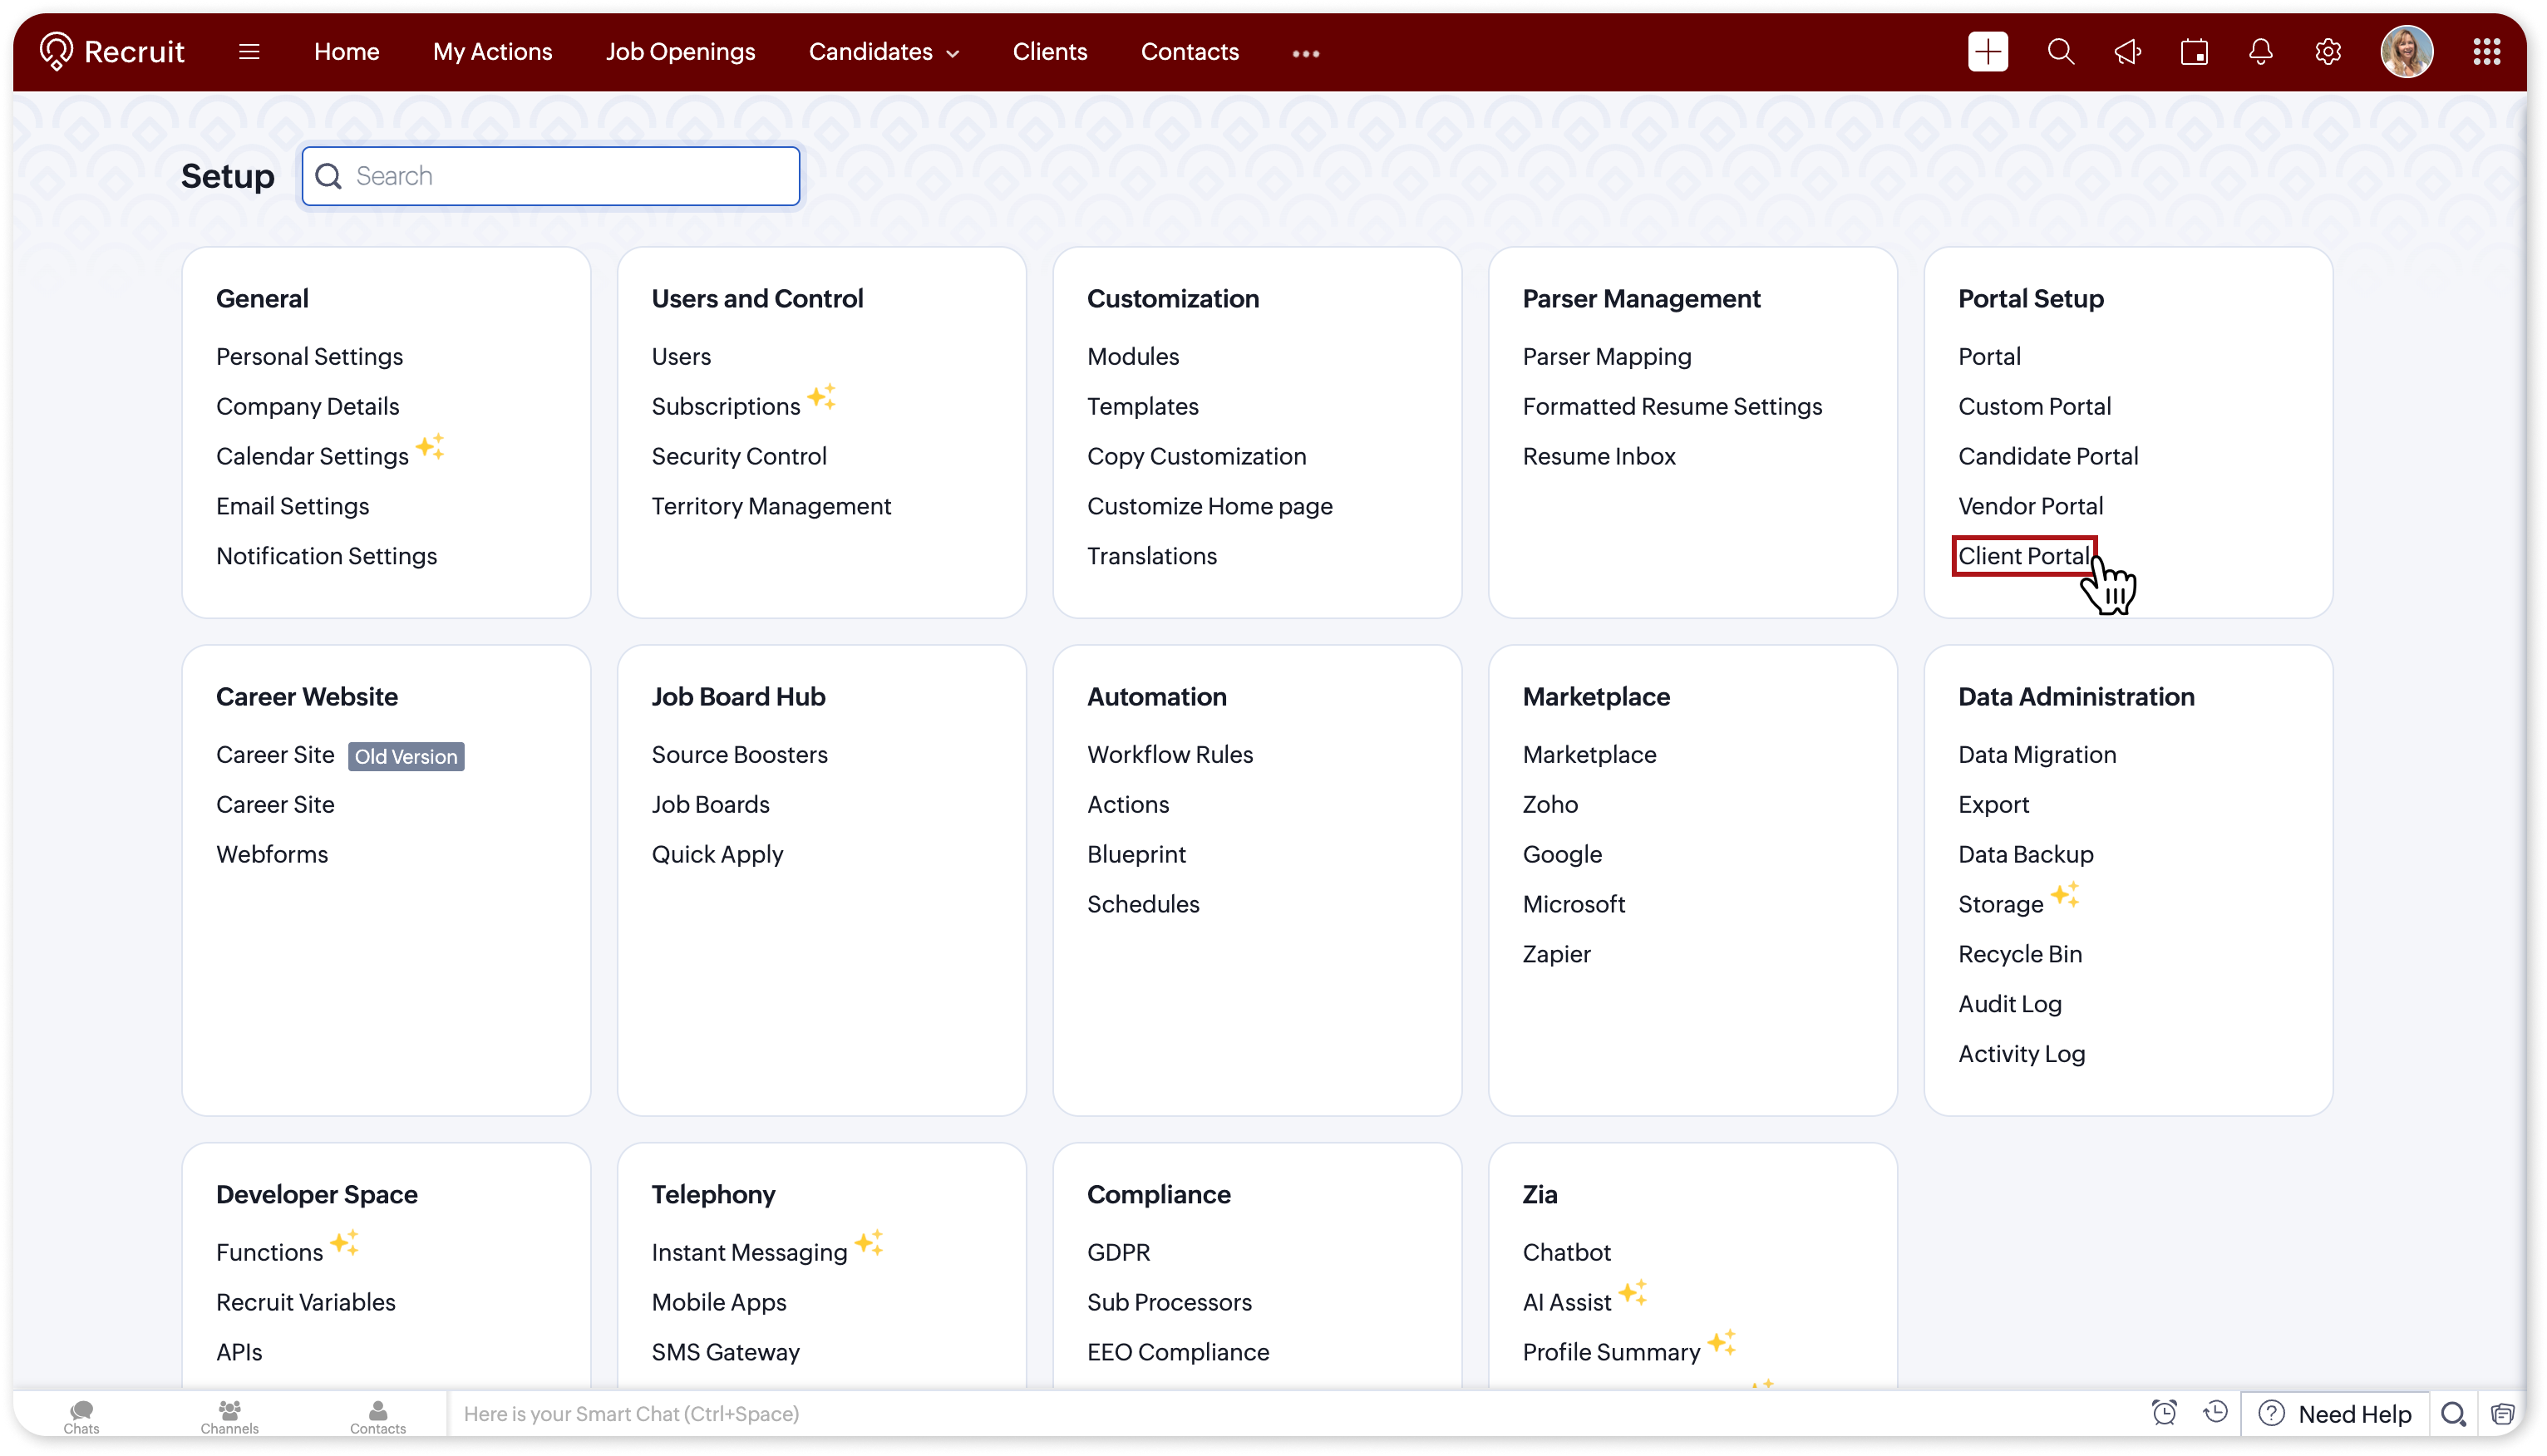Expand the Candidates dropdown arrow
Image resolution: width=2547 pixels, height=1456 pixels.
coord(953,54)
